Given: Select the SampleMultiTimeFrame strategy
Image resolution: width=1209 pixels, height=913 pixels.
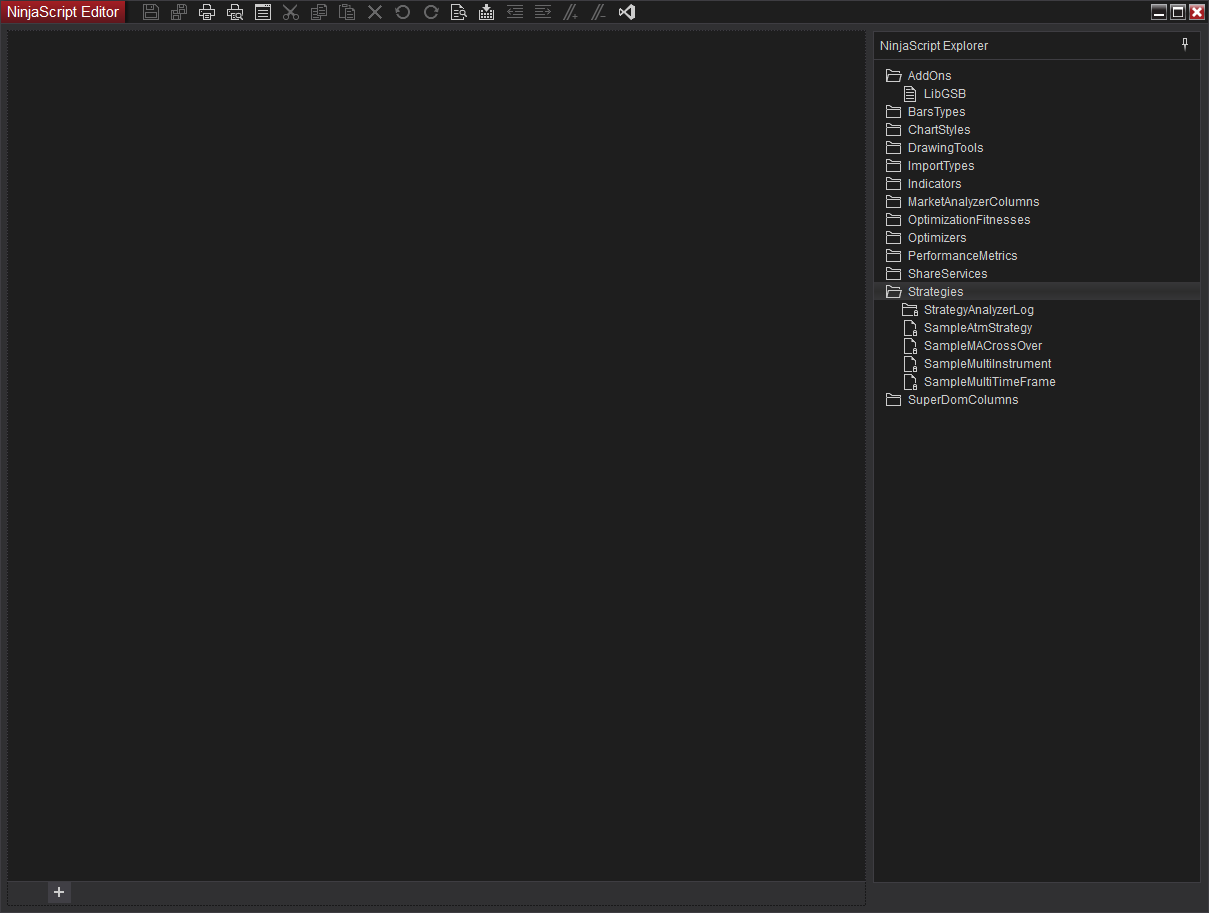Looking at the screenshot, I should coord(989,382).
